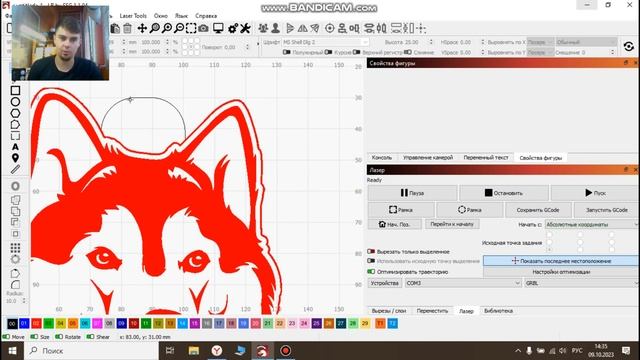The height and width of the screenshot is (360, 640).
Task: Open the Laser Tools menu
Action: (133, 16)
